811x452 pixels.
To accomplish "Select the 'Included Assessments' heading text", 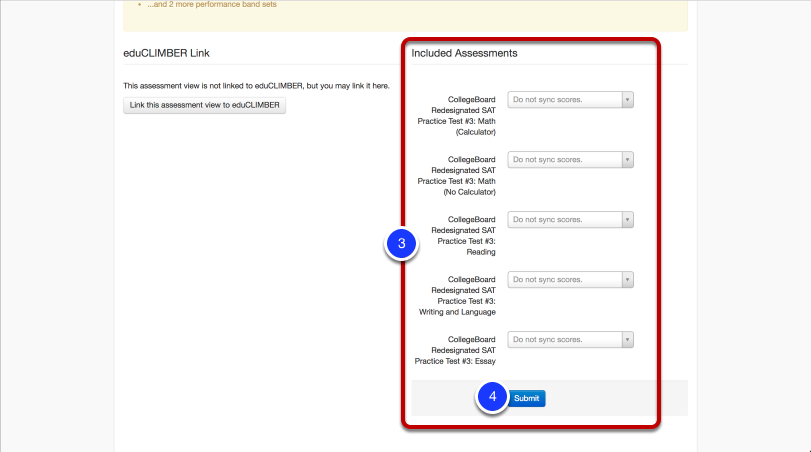I will [464, 53].
